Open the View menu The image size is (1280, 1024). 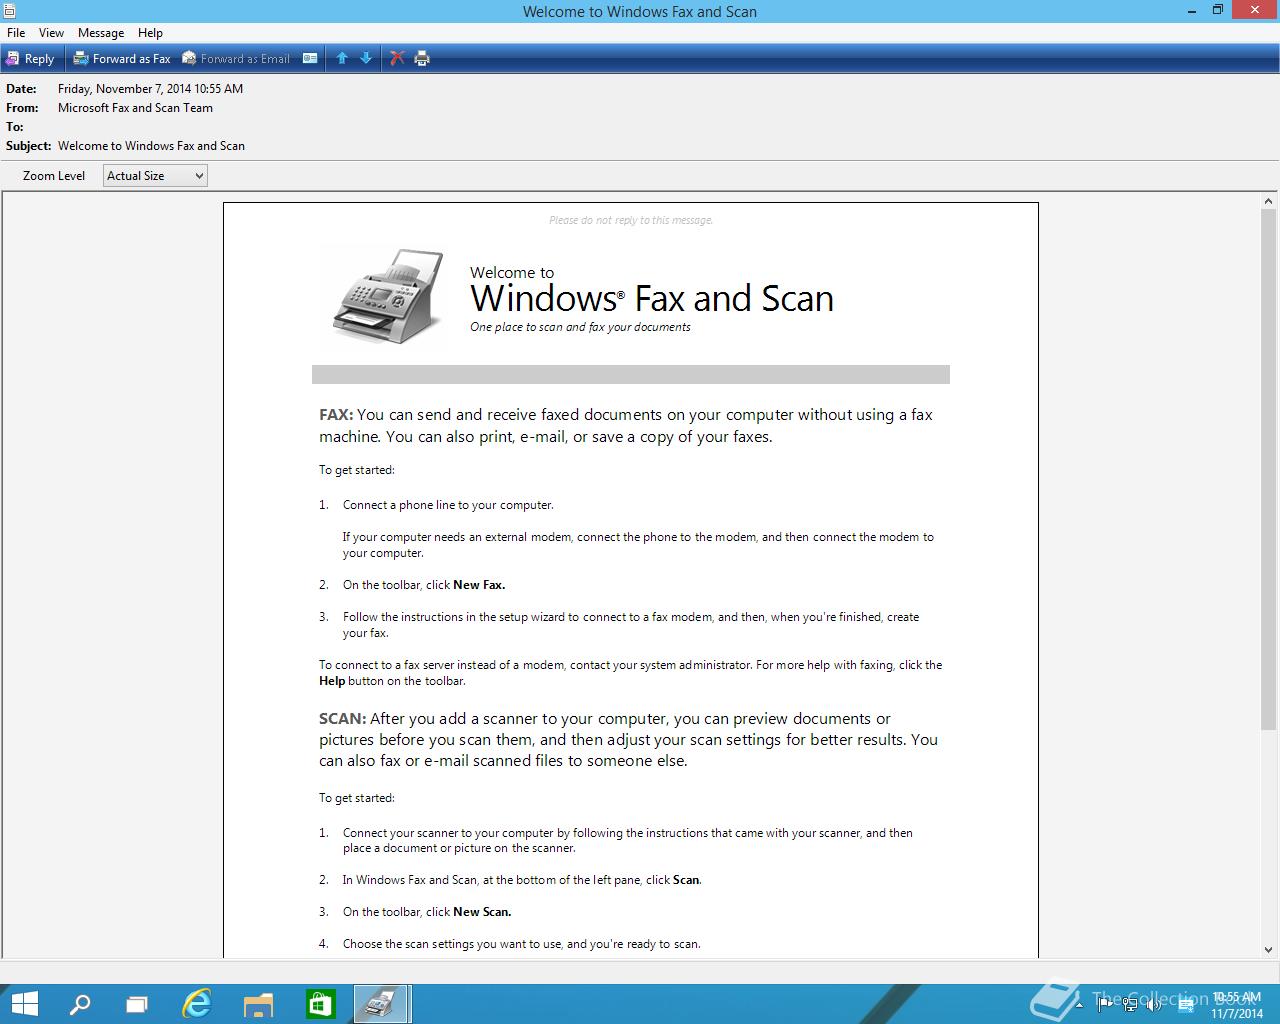click(x=51, y=33)
